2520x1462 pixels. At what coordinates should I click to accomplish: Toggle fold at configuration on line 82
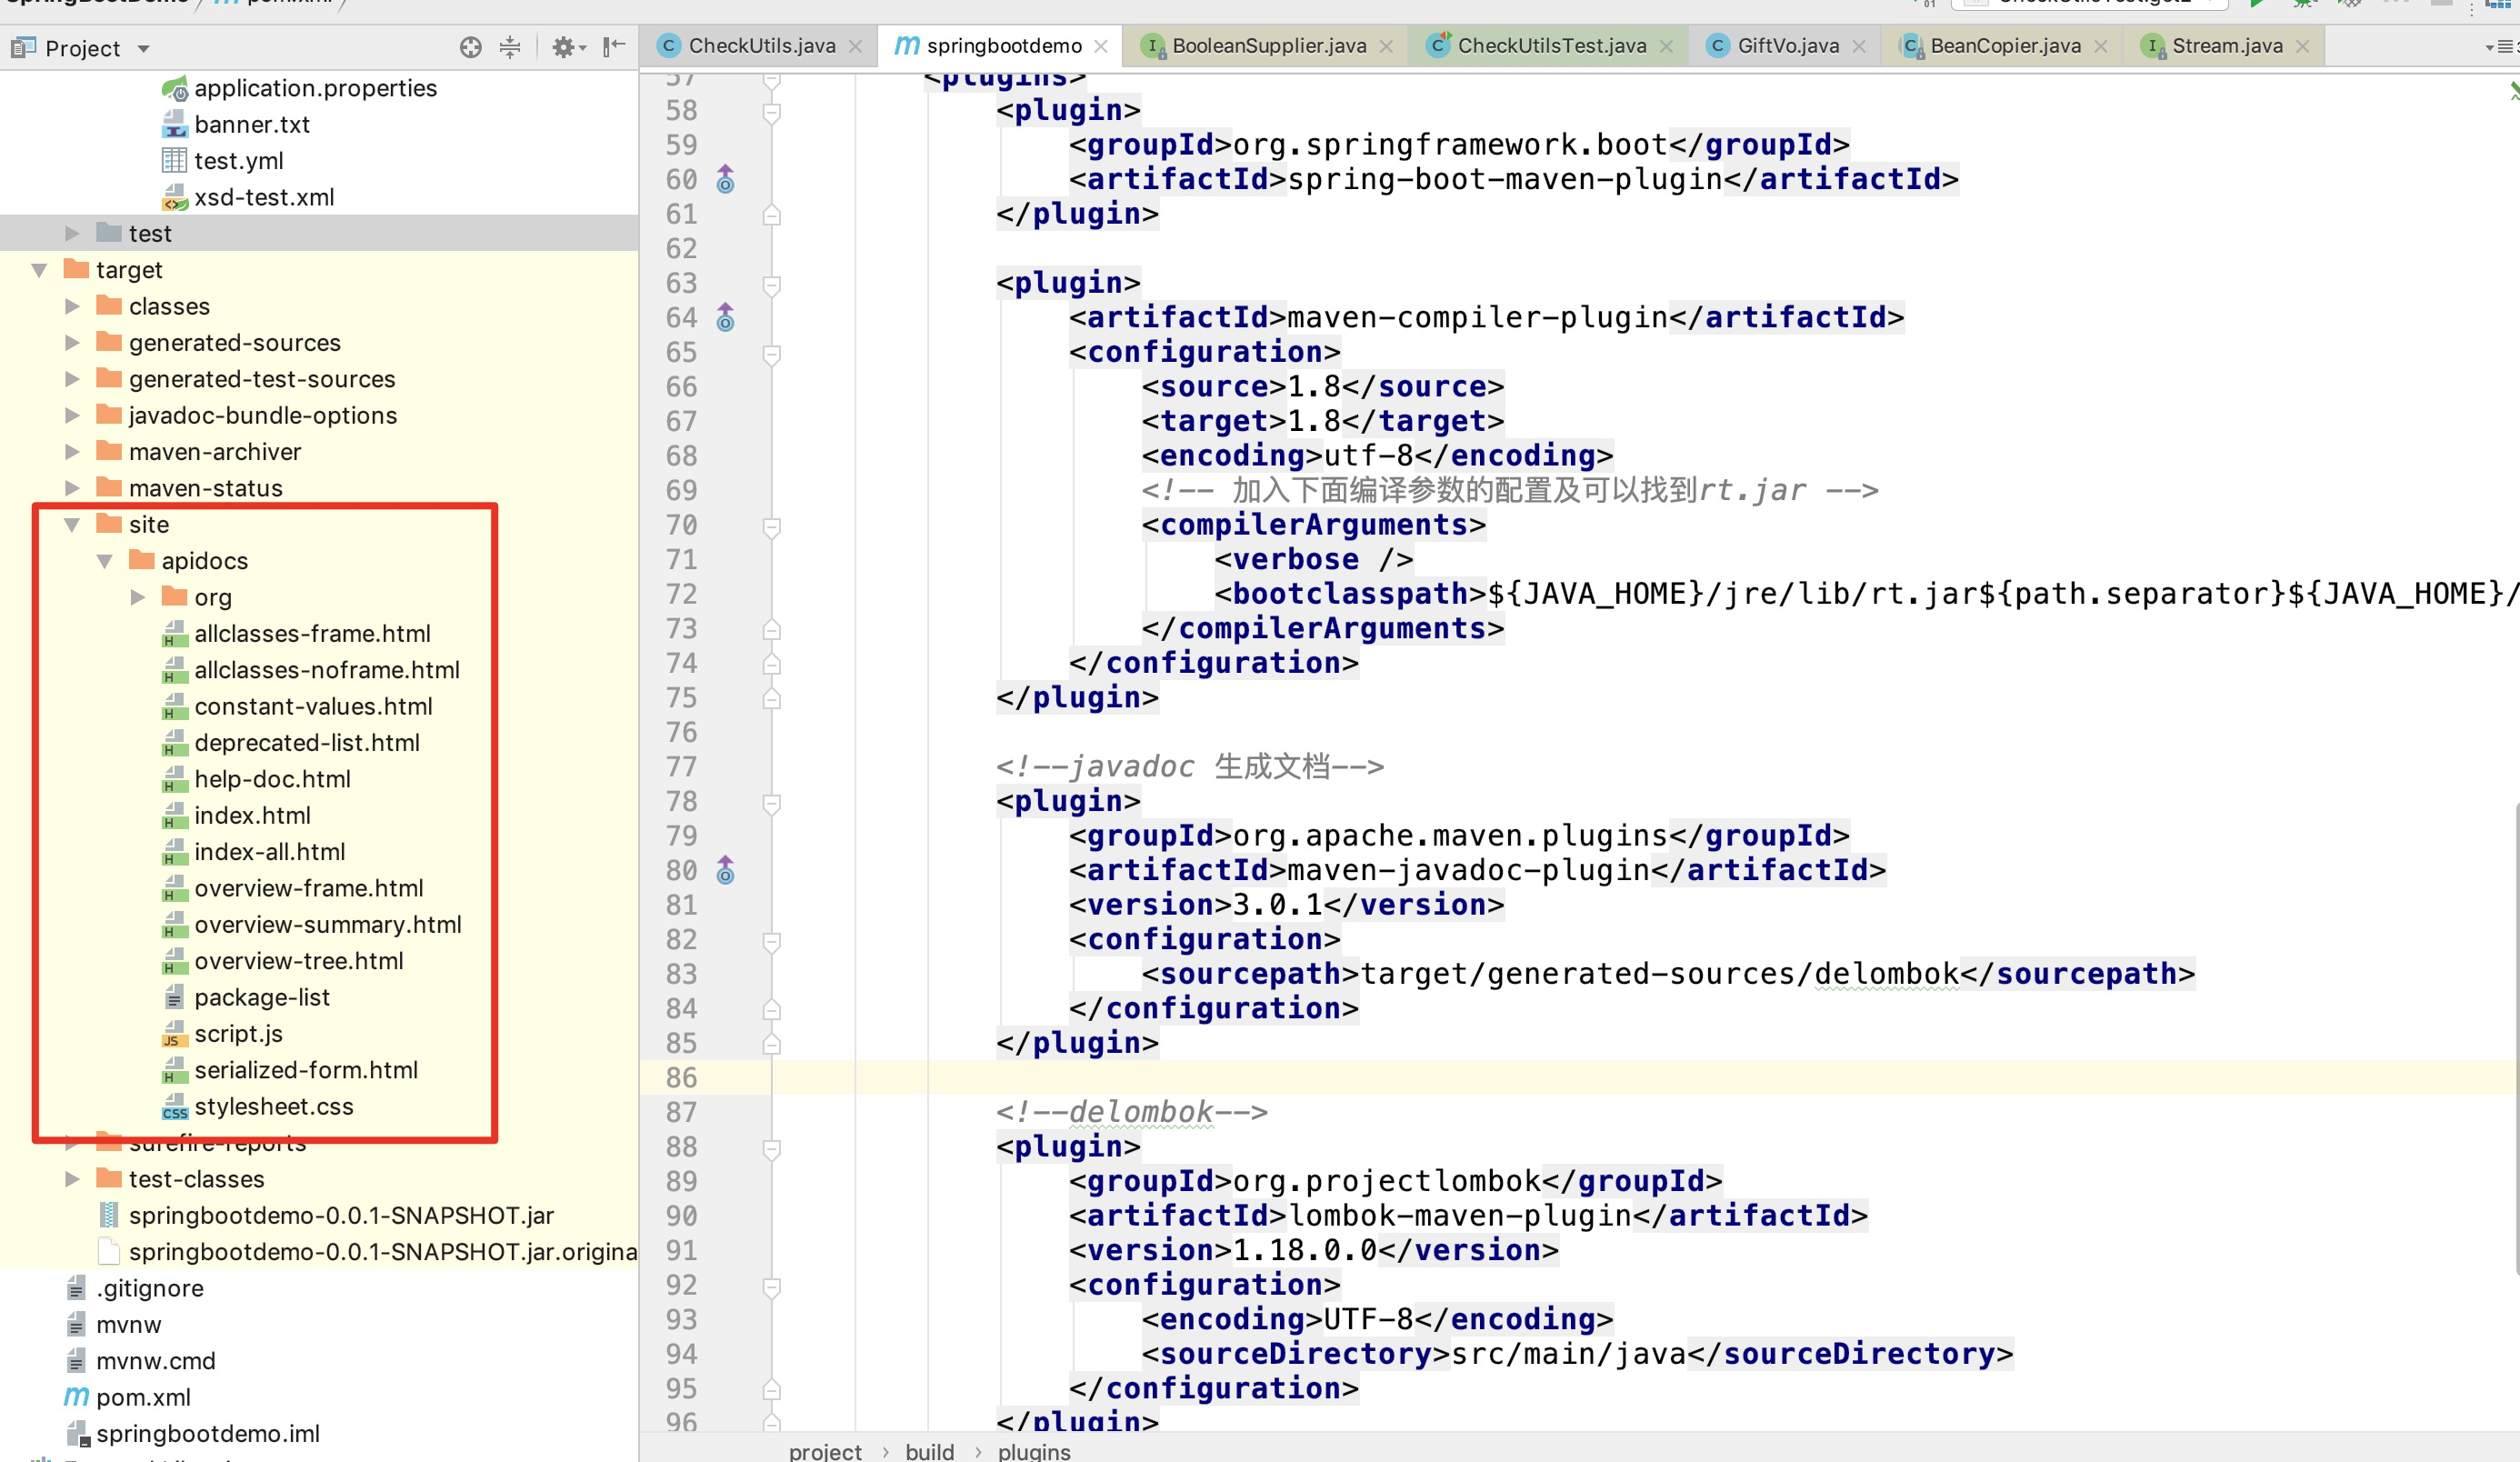click(772, 941)
